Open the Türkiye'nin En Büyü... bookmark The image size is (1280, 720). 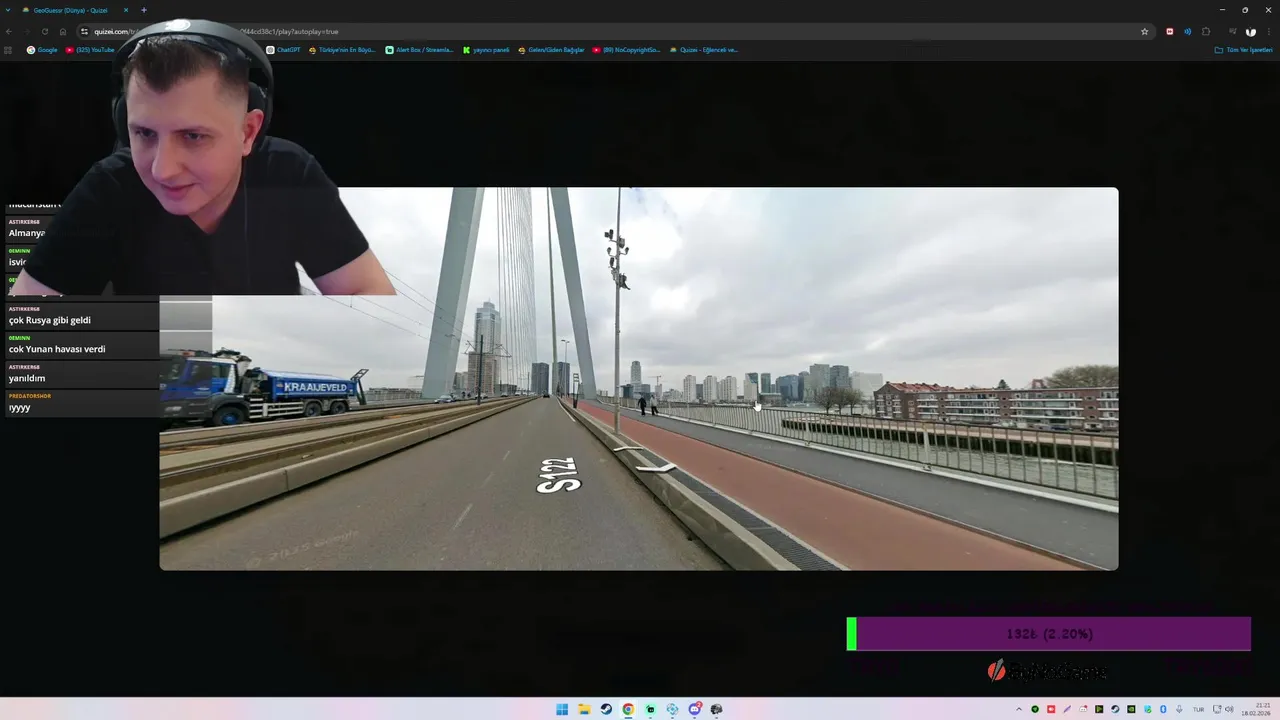point(342,50)
